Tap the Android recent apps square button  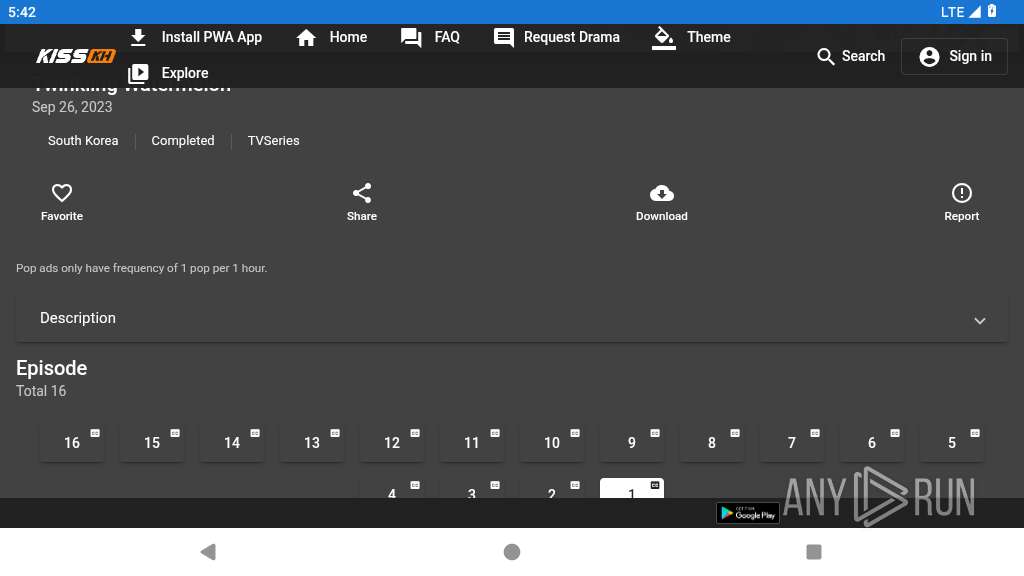(814, 552)
